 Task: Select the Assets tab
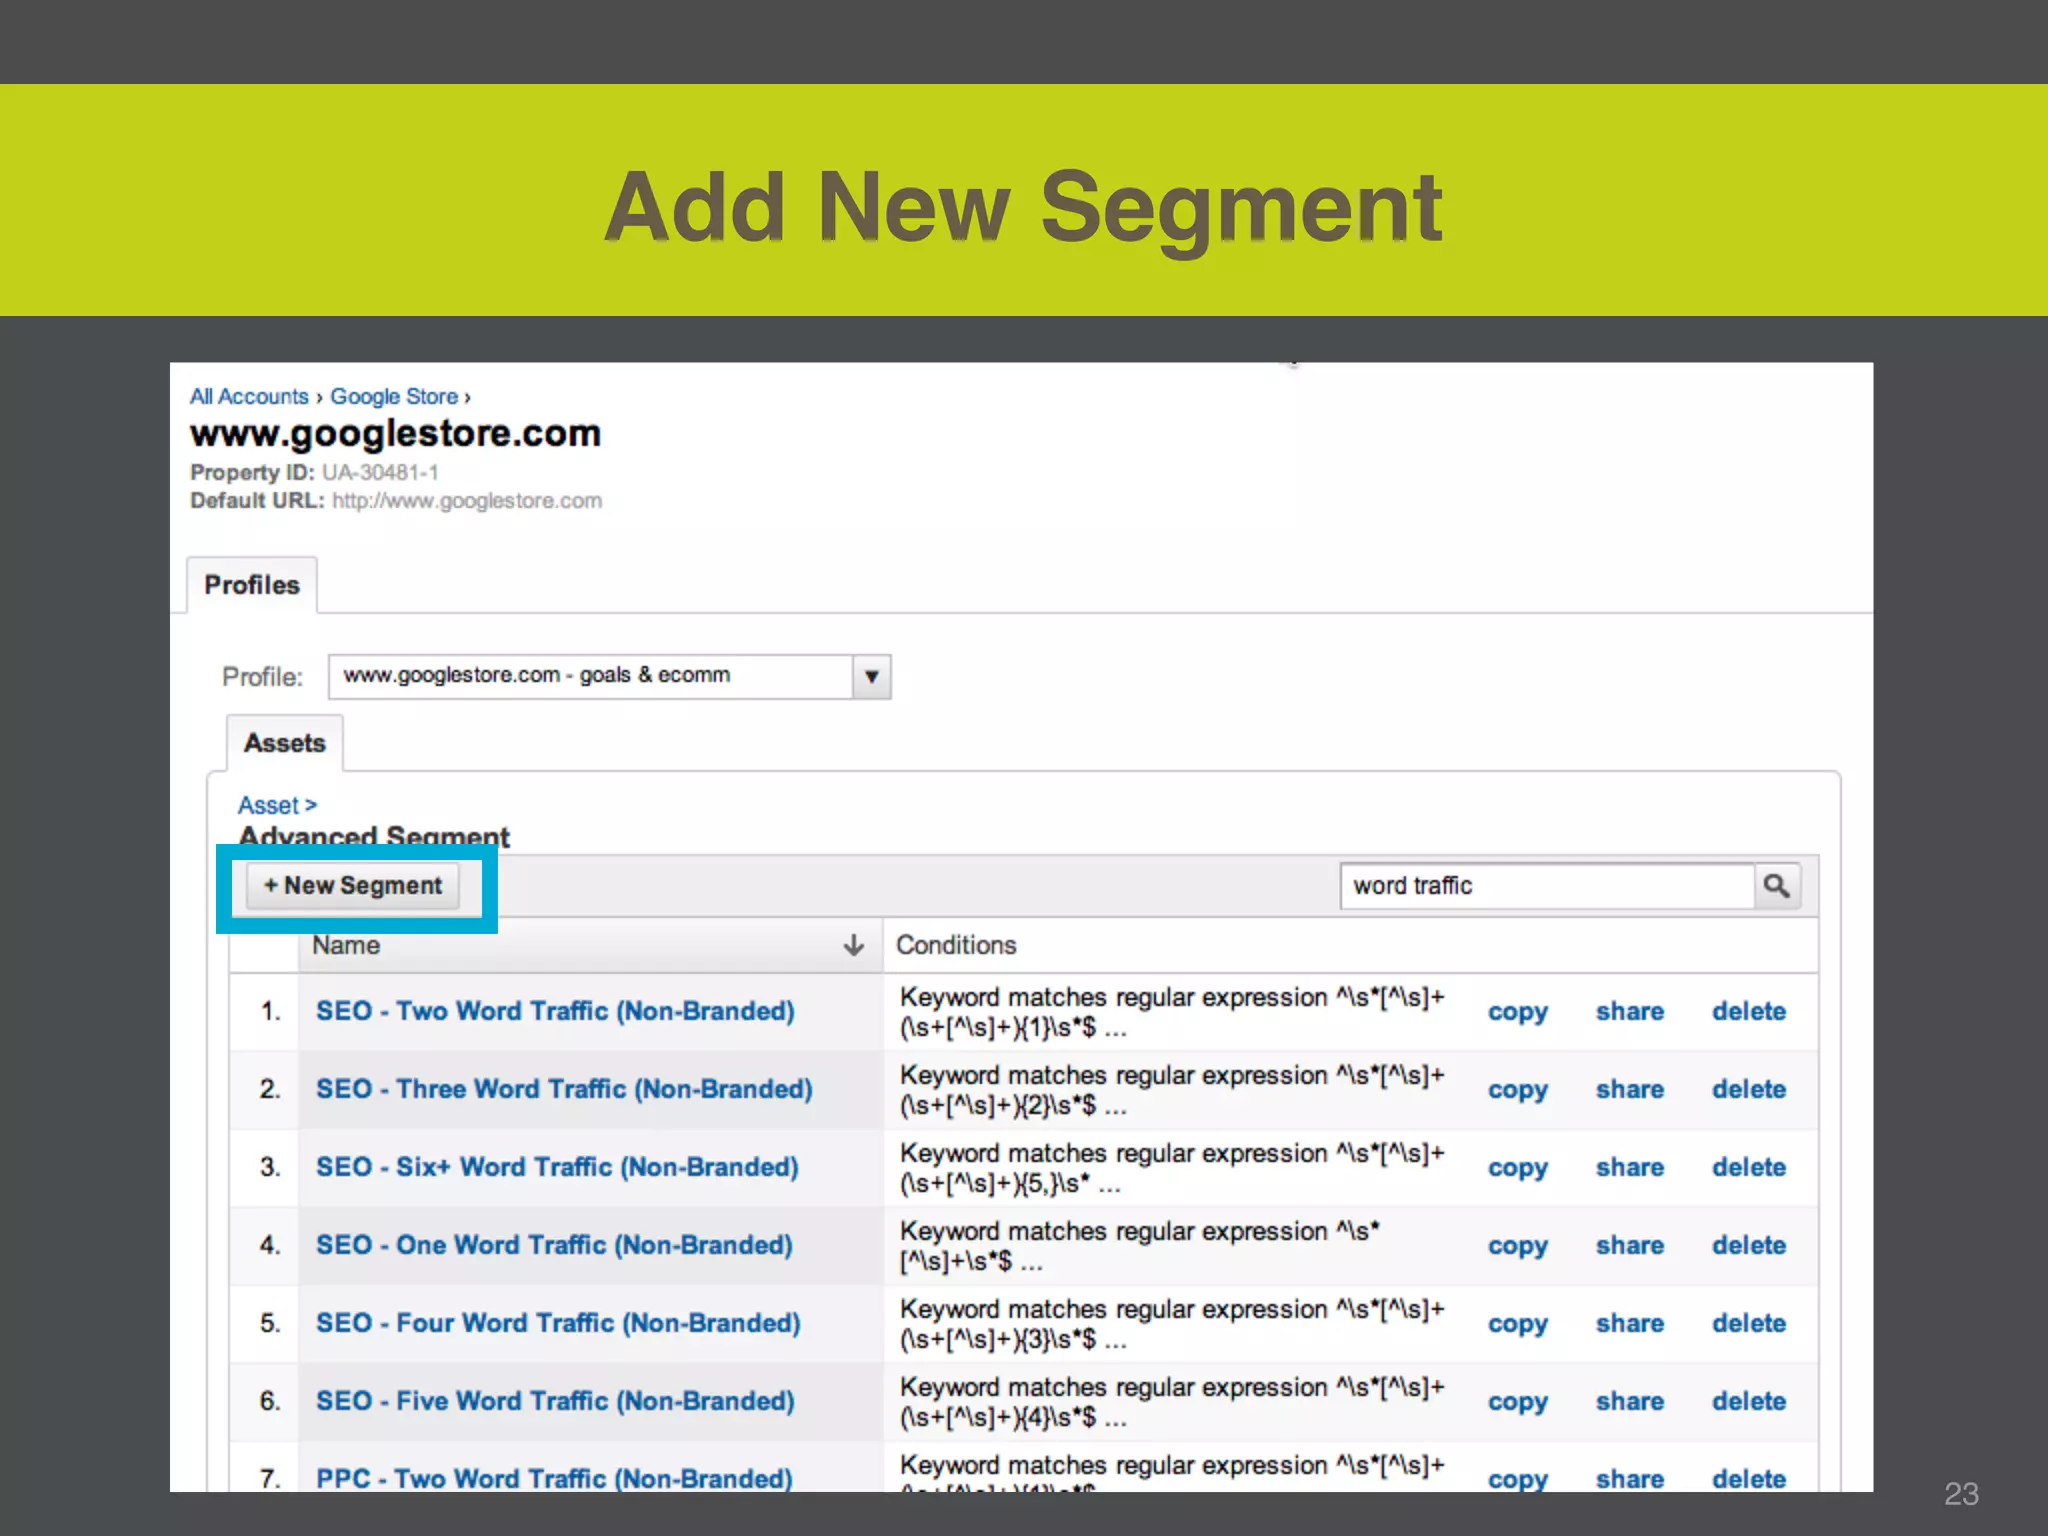click(285, 743)
